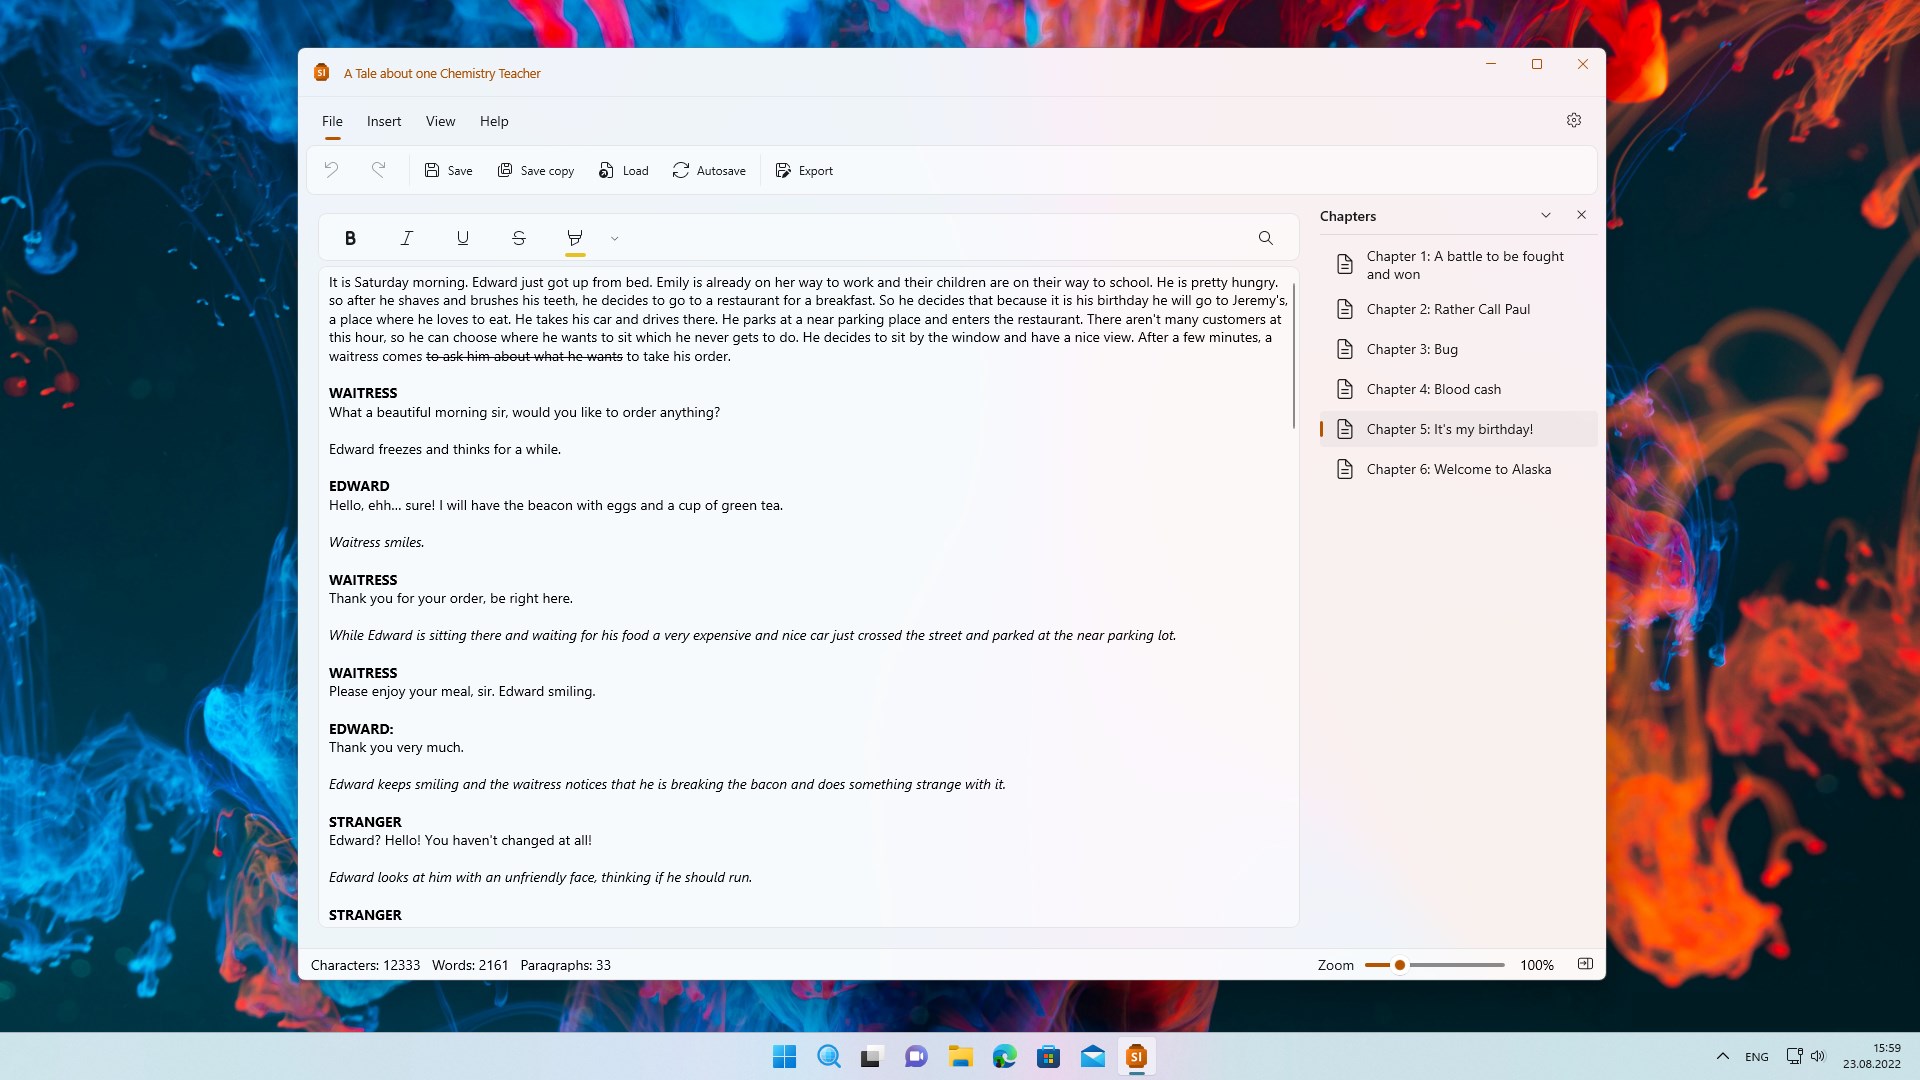Image resolution: width=1920 pixels, height=1080 pixels.
Task: Toggle italic text style
Action: [x=406, y=238]
